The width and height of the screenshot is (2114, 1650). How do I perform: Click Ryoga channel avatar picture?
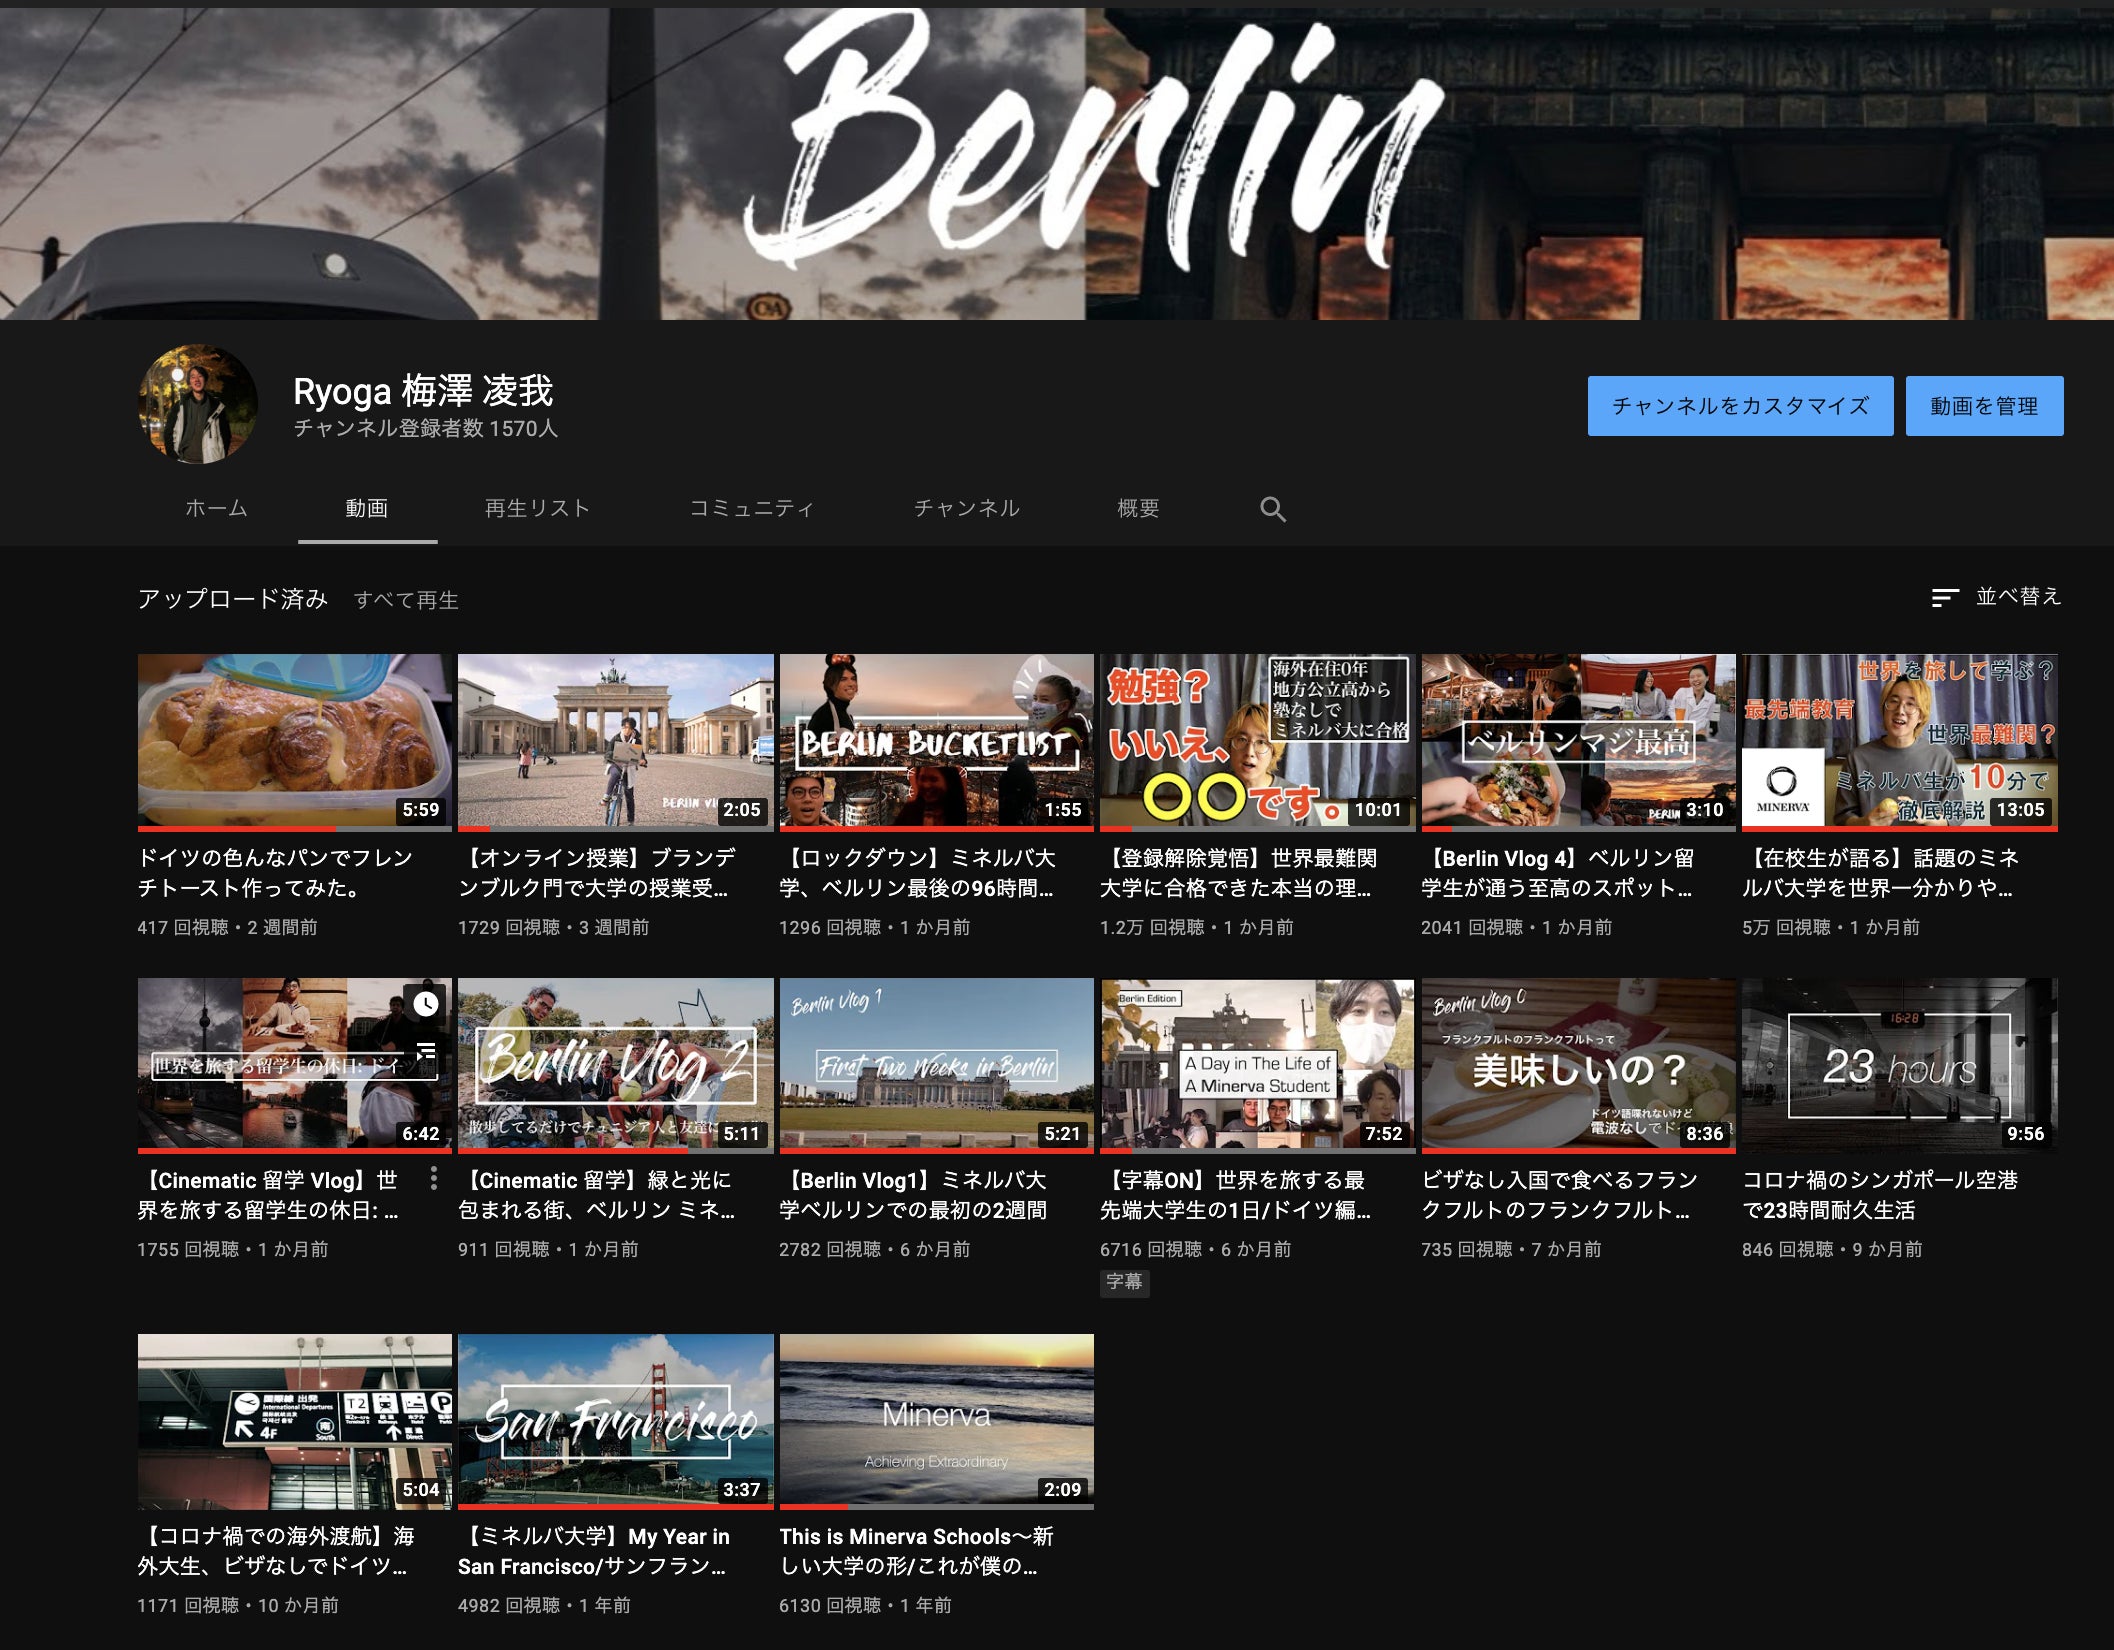point(198,404)
